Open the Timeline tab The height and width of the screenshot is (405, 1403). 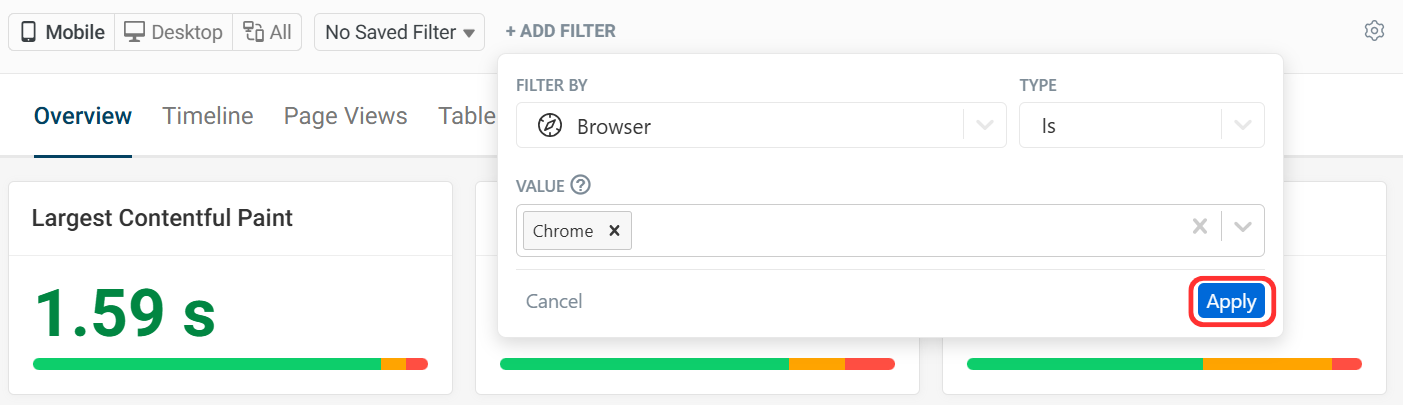pyautogui.click(x=208, y=116)
